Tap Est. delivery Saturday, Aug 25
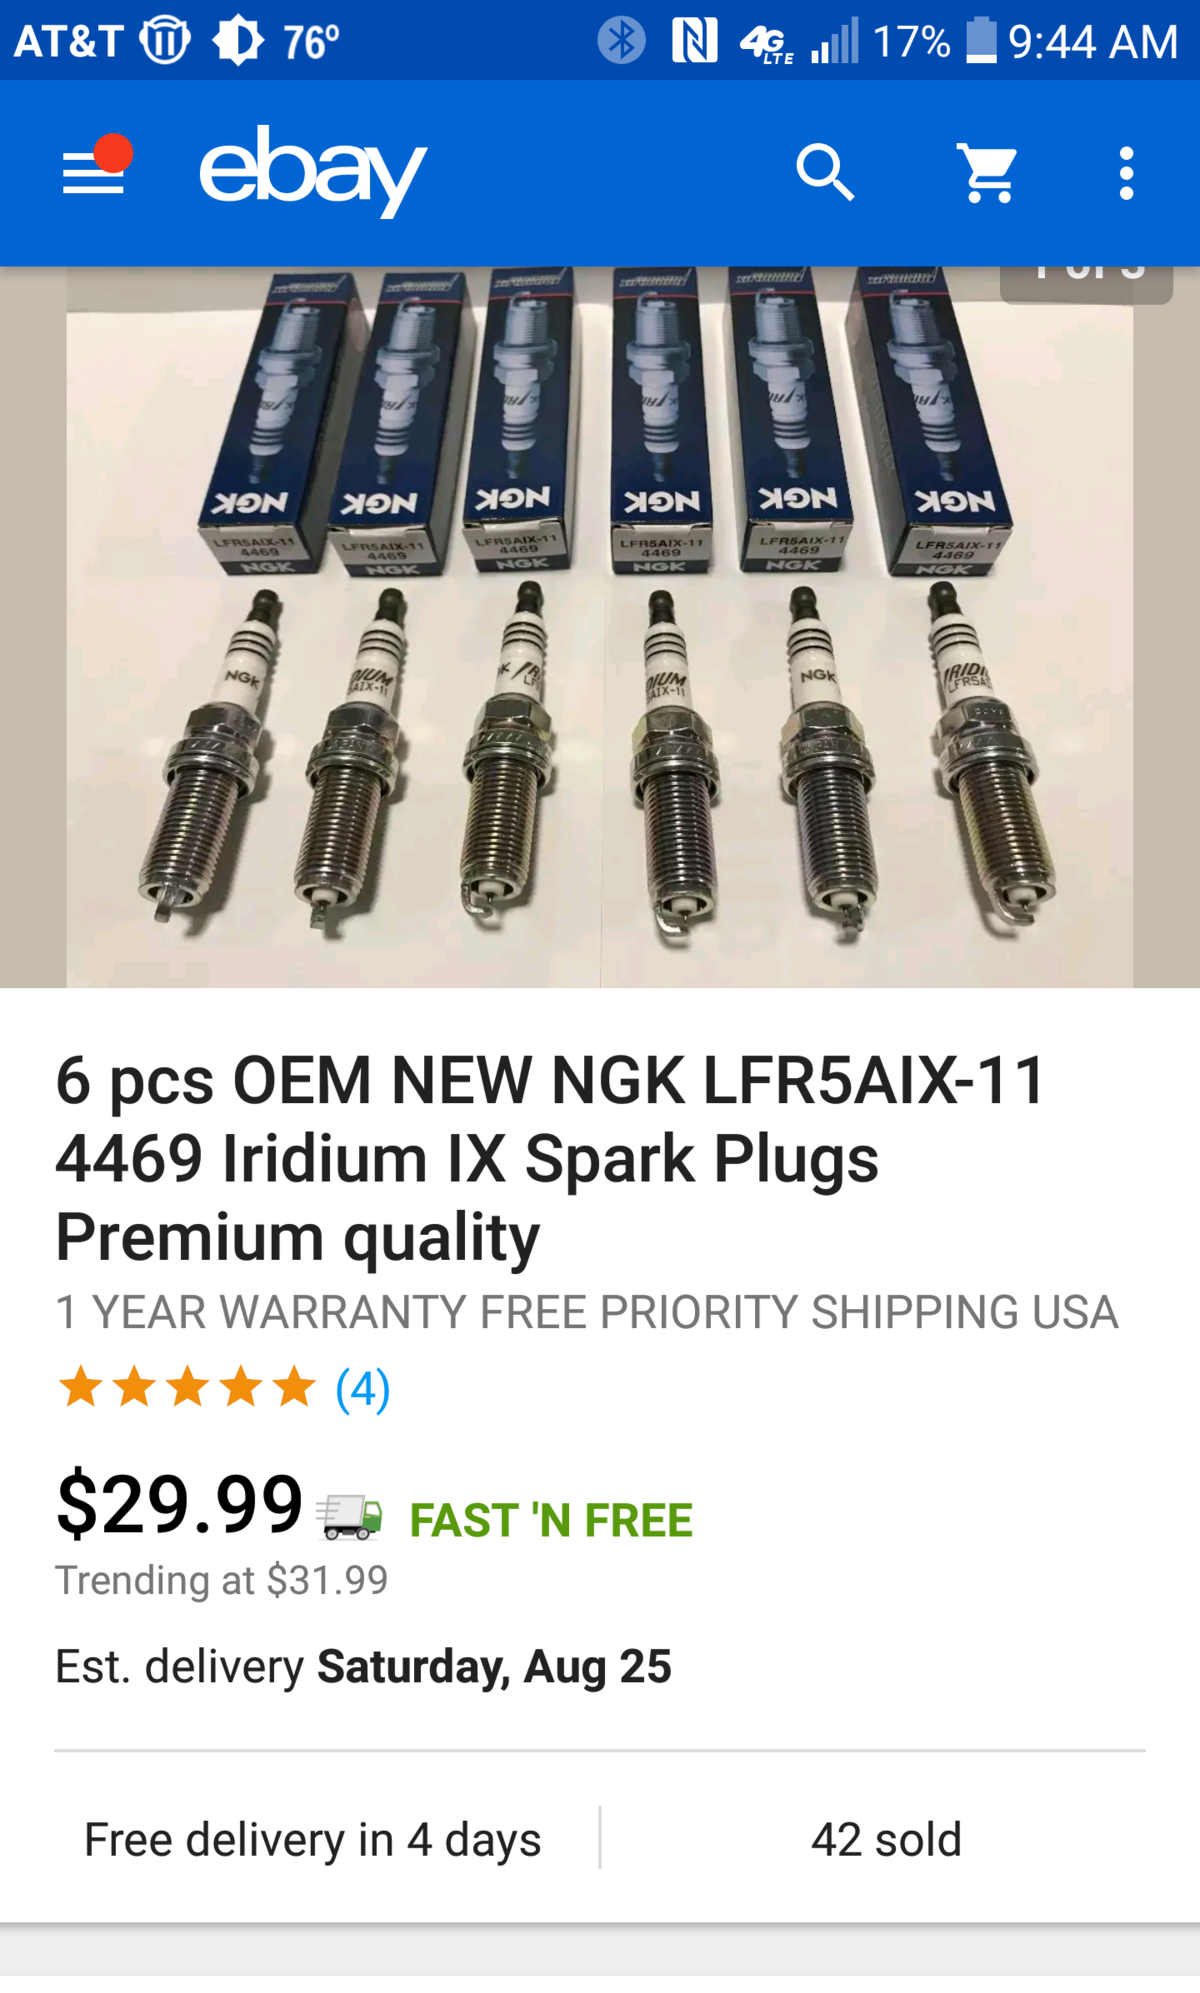 (x=363, y=1666)
